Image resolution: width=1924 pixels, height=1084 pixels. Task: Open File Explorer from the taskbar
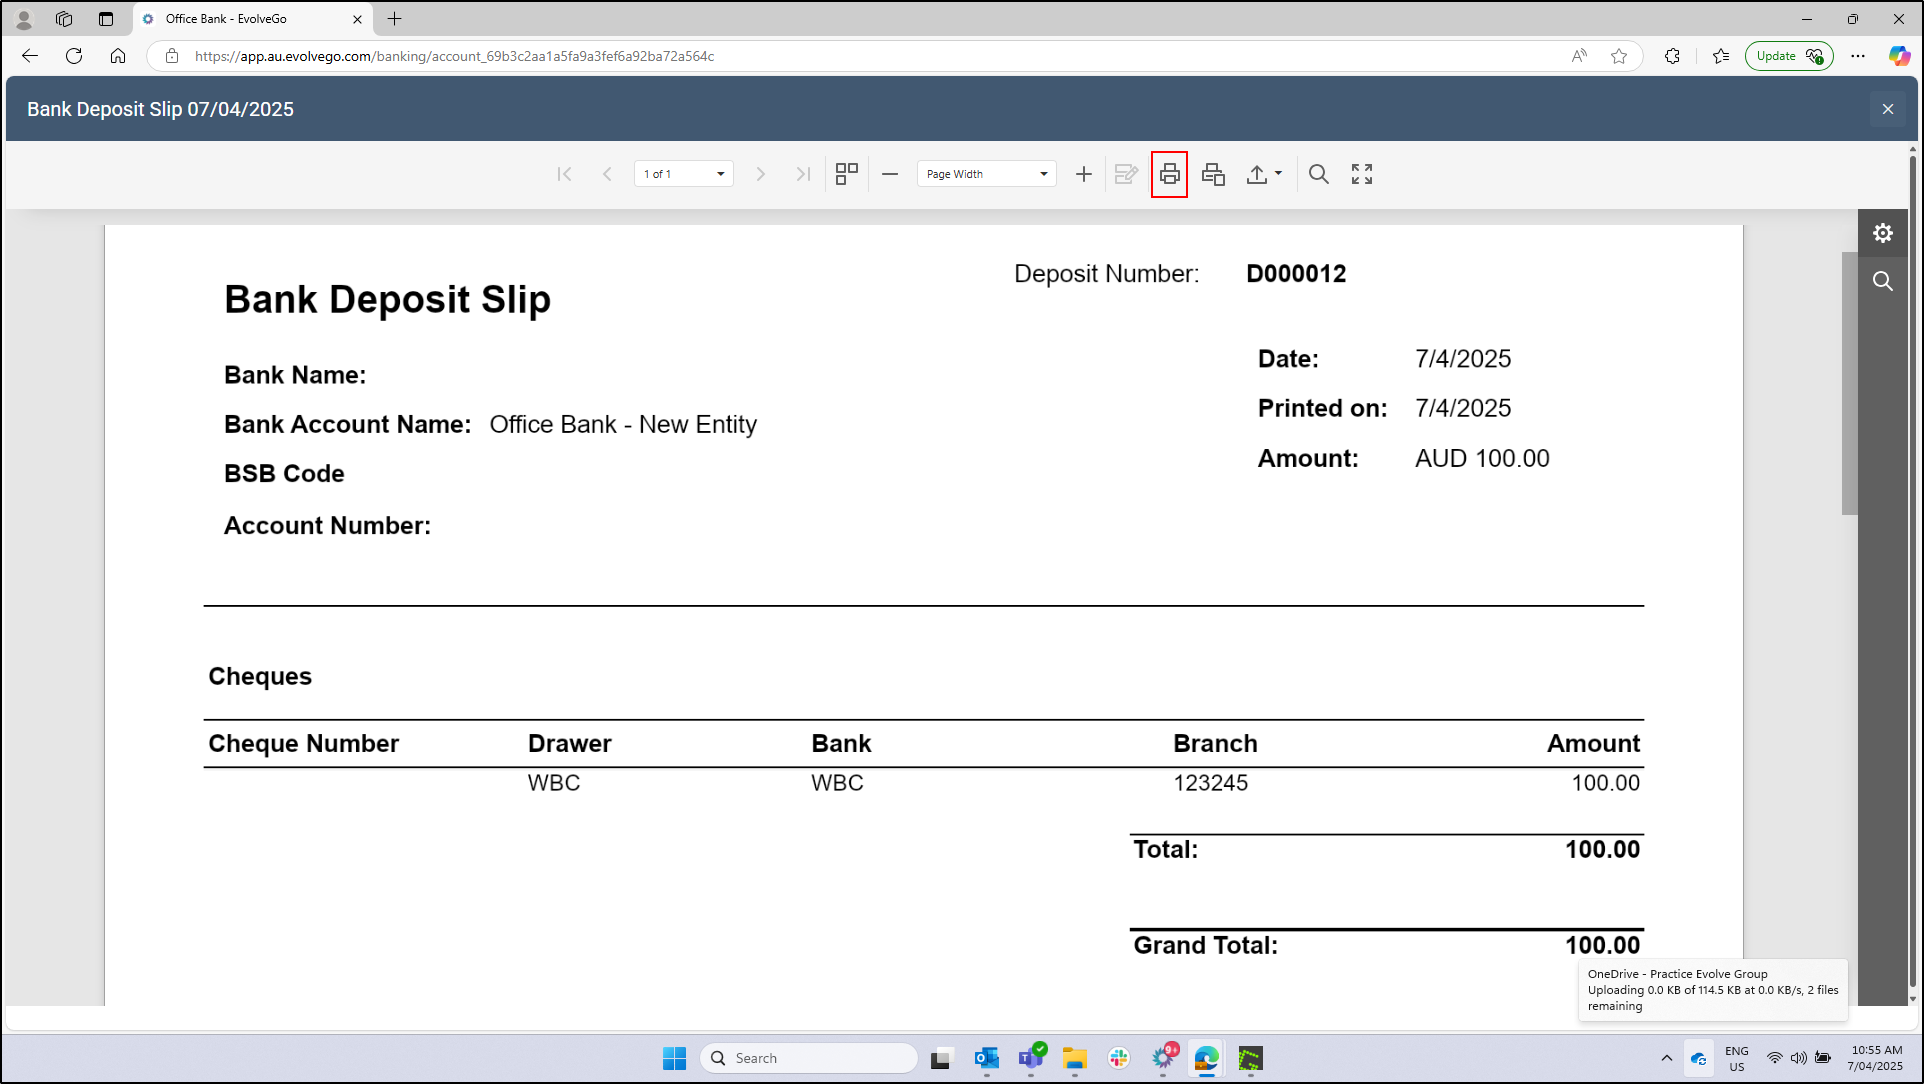tap(1075, 1058)
